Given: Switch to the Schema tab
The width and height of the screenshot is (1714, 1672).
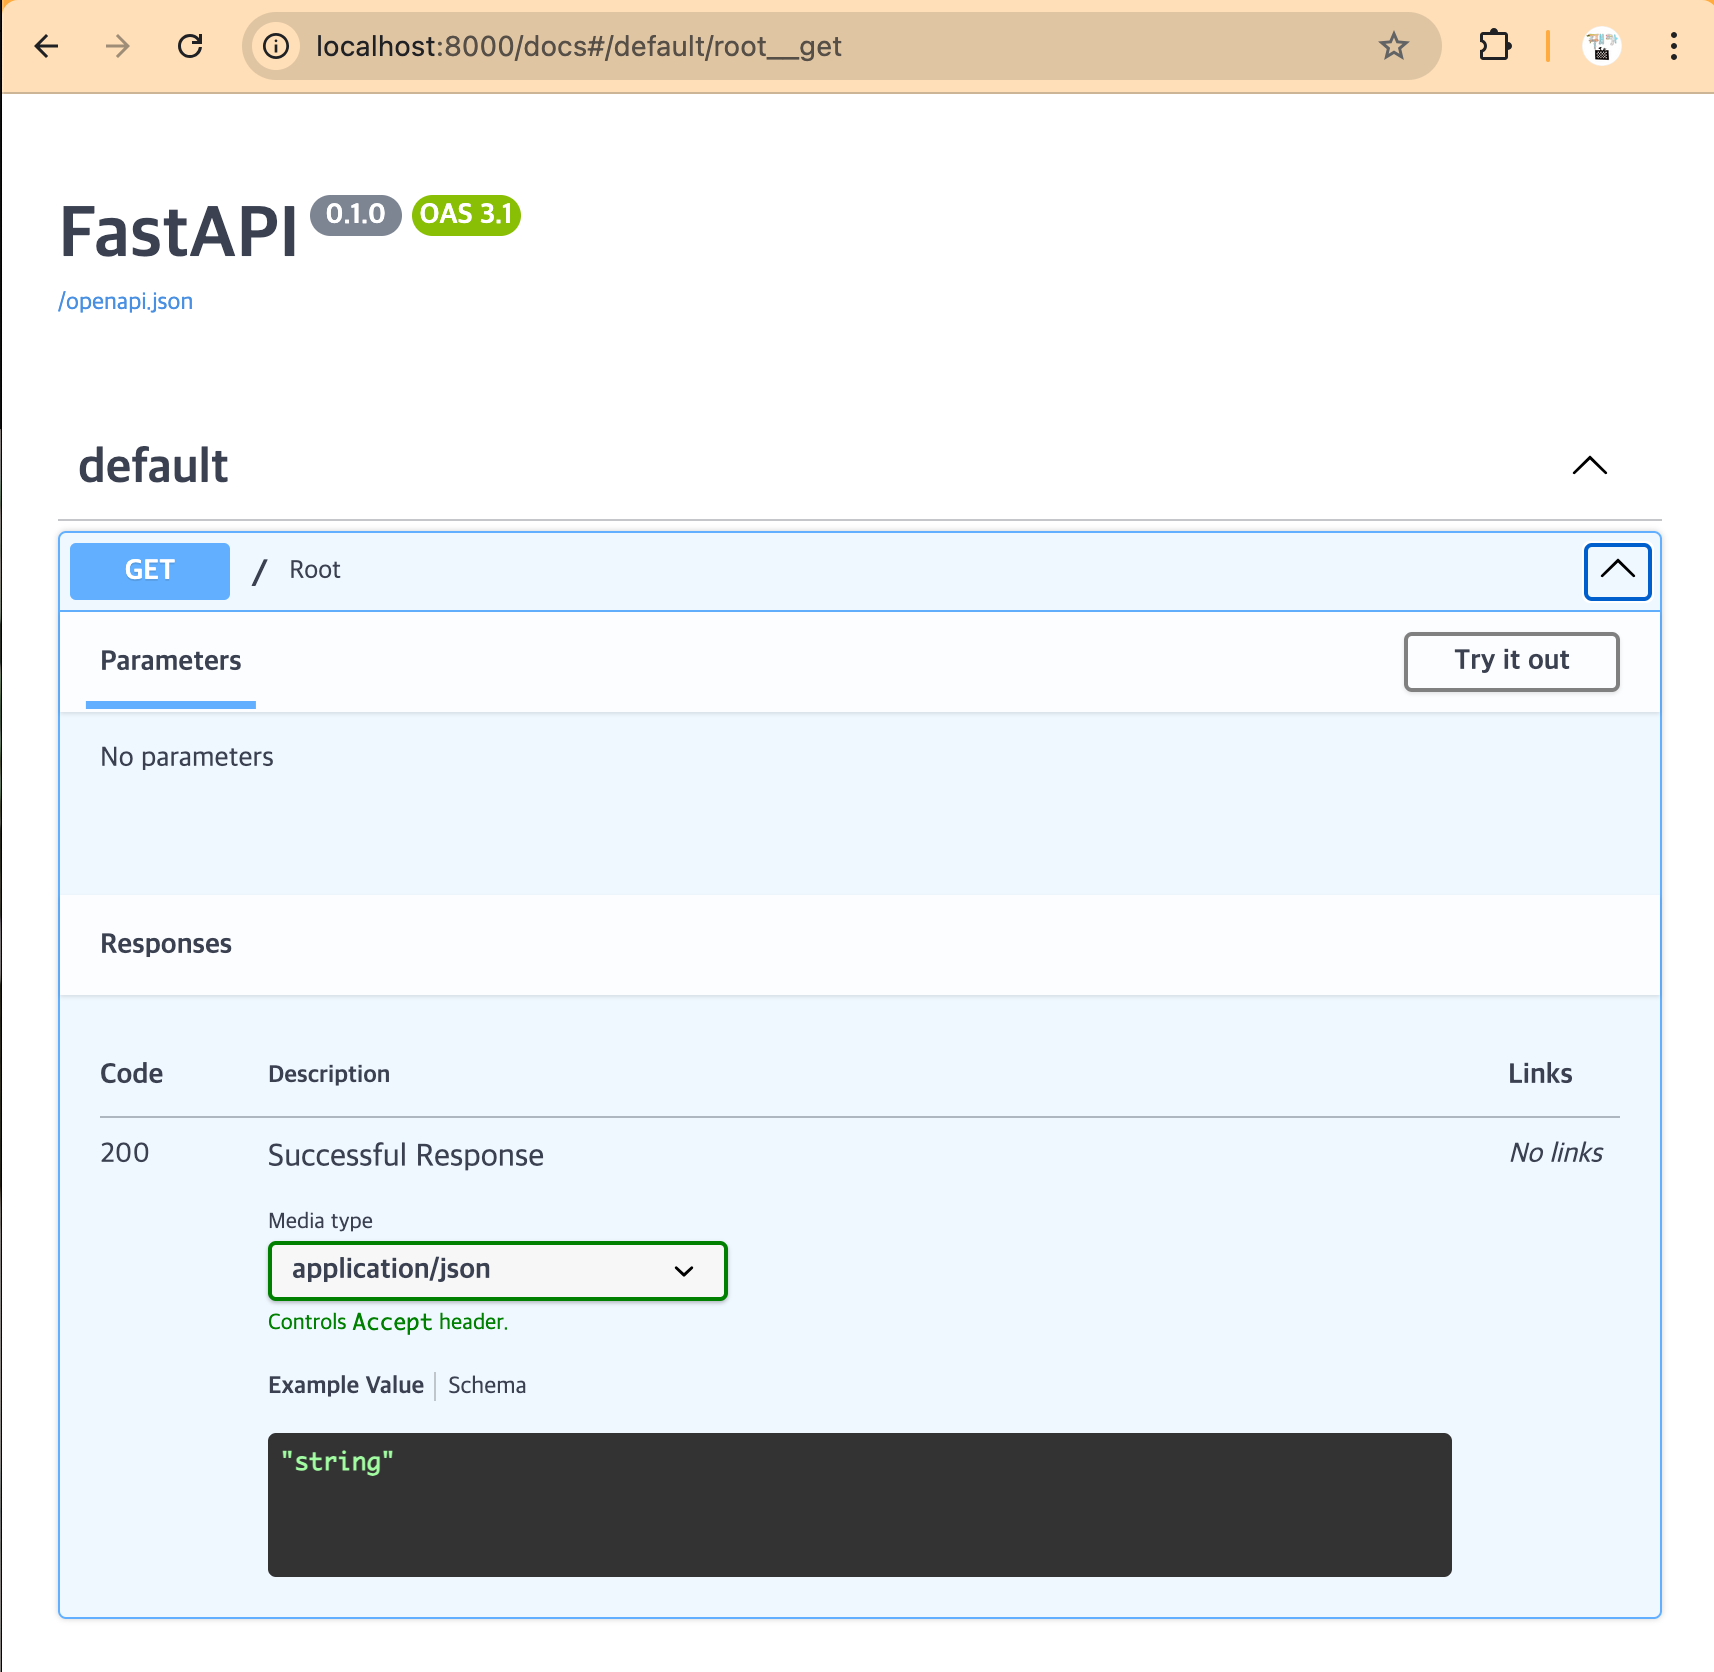Looking at the screenshot, I should [487, 1385].
